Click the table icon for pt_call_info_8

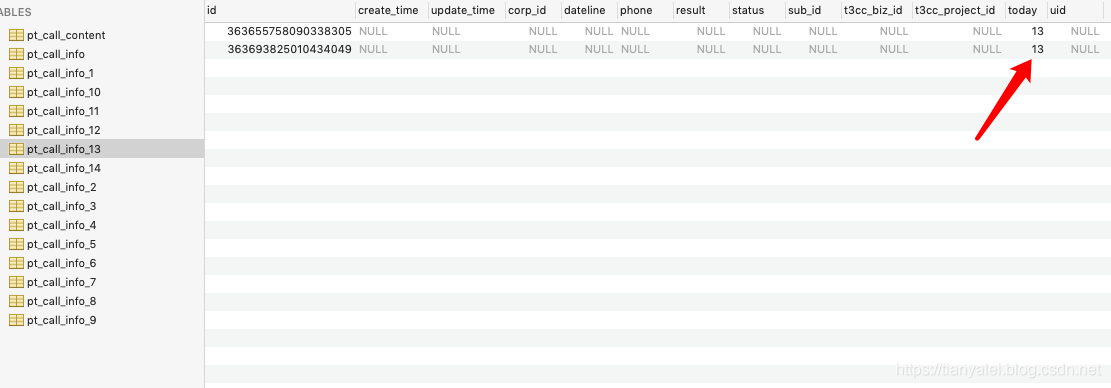point(16,301)
